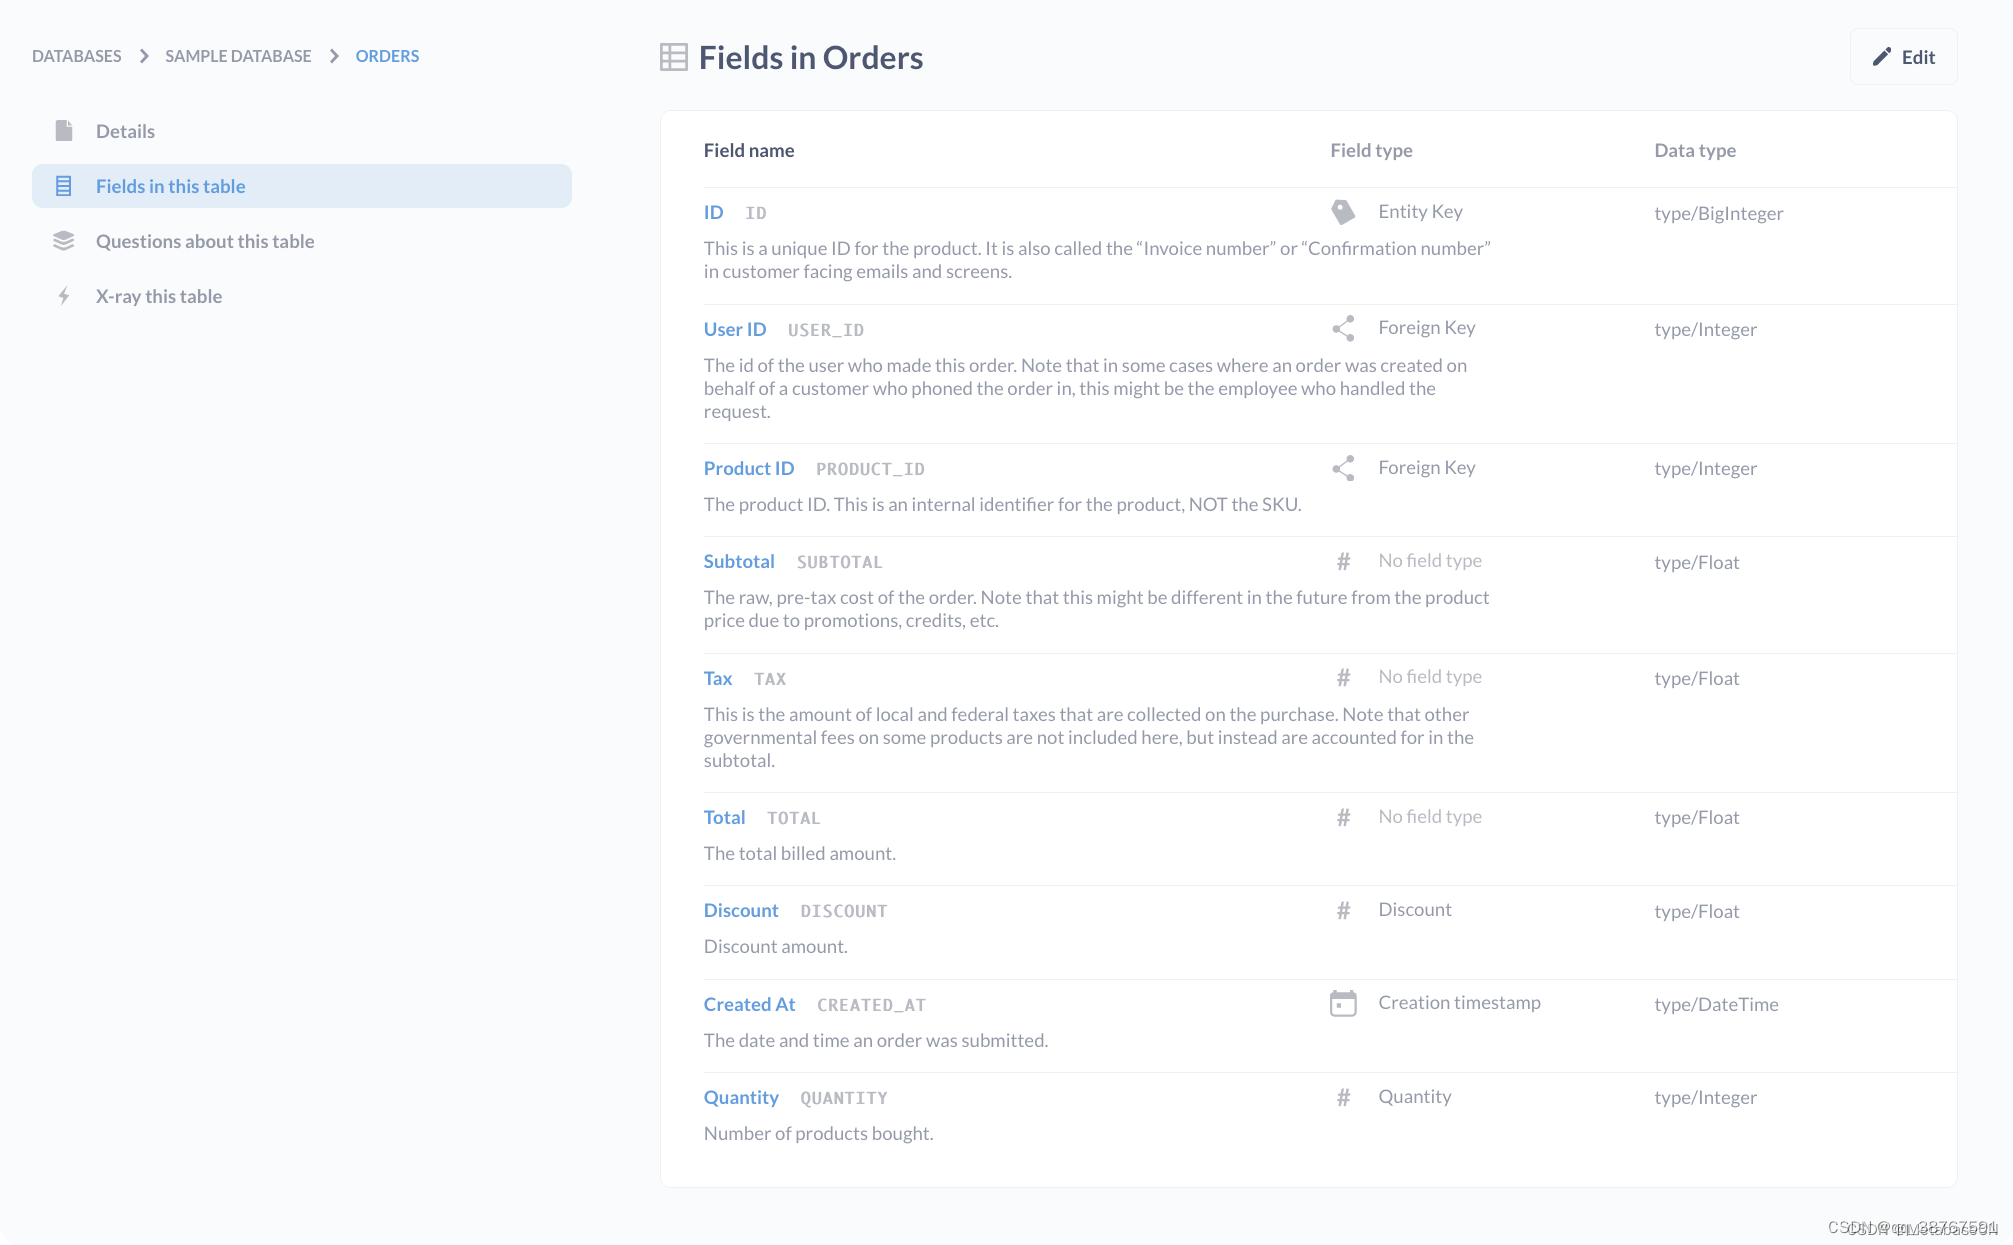Open Questions about this table
The width and height of the screenshot is (2013, 1245).
click(205, 241)
